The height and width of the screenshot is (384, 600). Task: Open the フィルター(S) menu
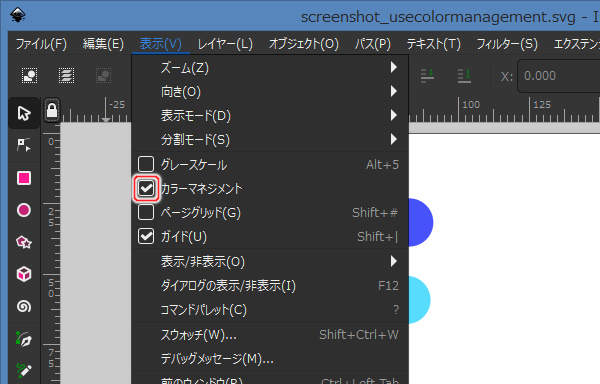507,44
